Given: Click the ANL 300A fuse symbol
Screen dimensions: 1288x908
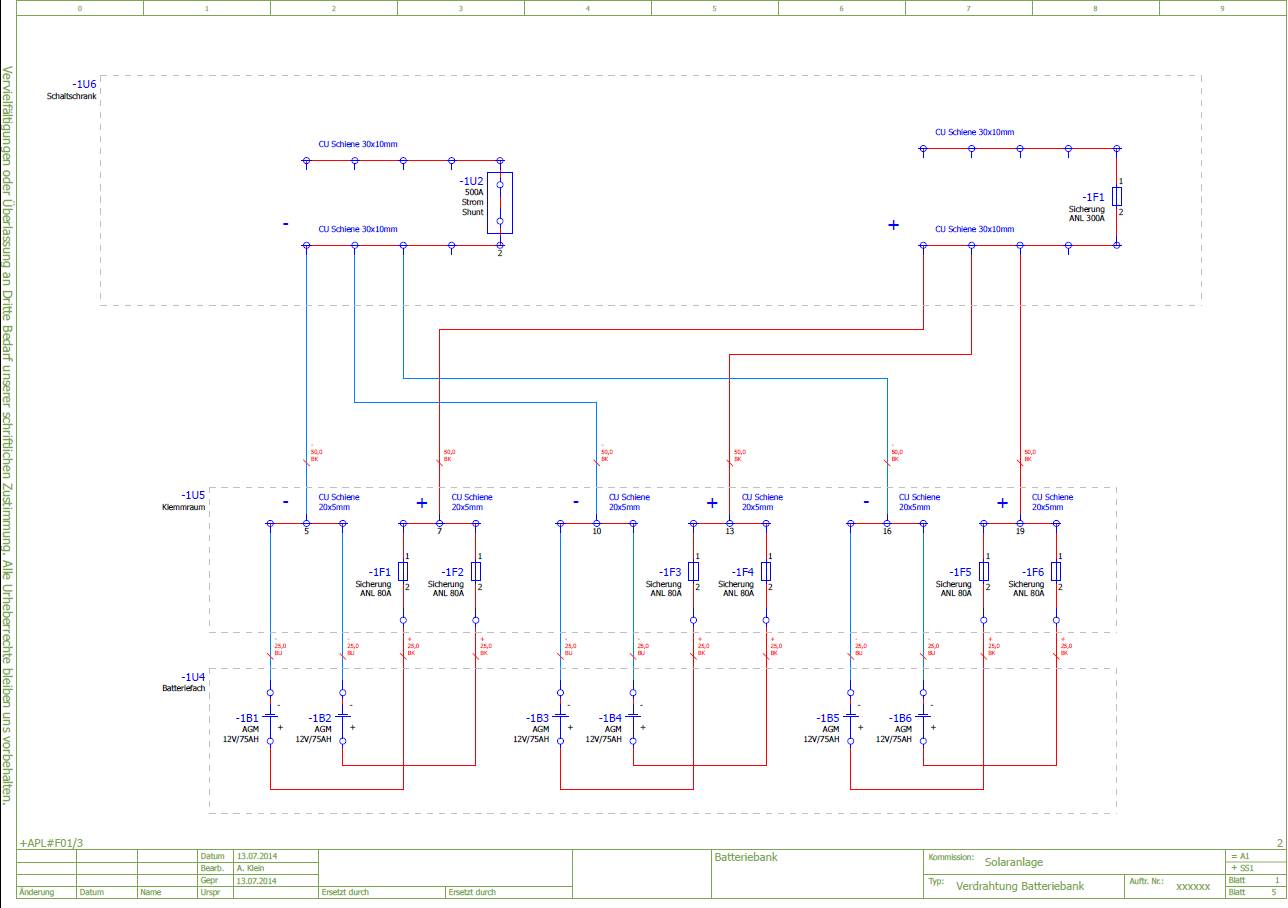Looking at the screenshot, I should click(1117, 196).
